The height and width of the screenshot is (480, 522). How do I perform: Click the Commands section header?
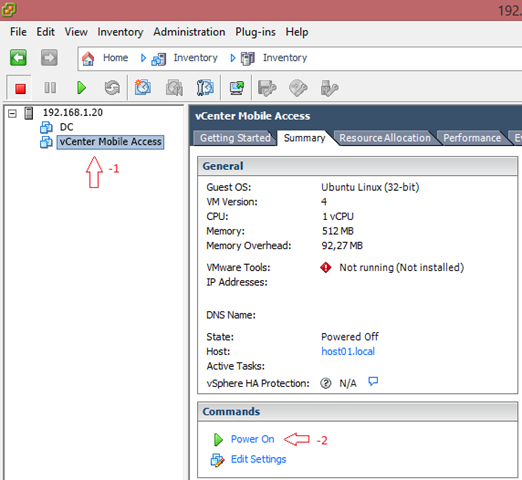click(357, 412)
